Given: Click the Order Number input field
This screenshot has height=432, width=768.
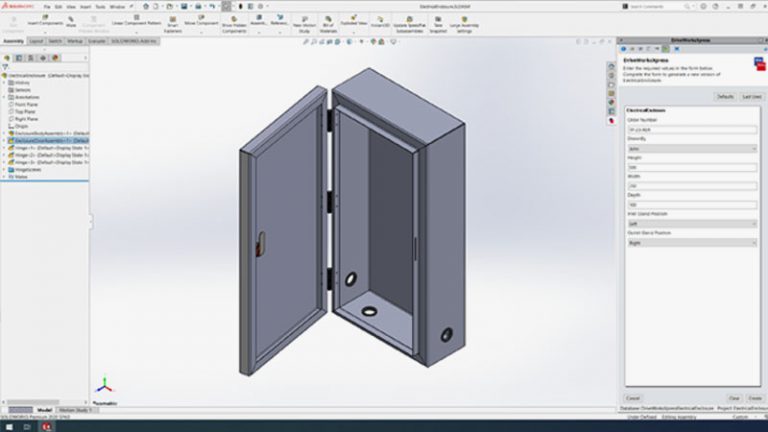Looking at the screenshot, I should pyautogui.click(x=692, y=130).
